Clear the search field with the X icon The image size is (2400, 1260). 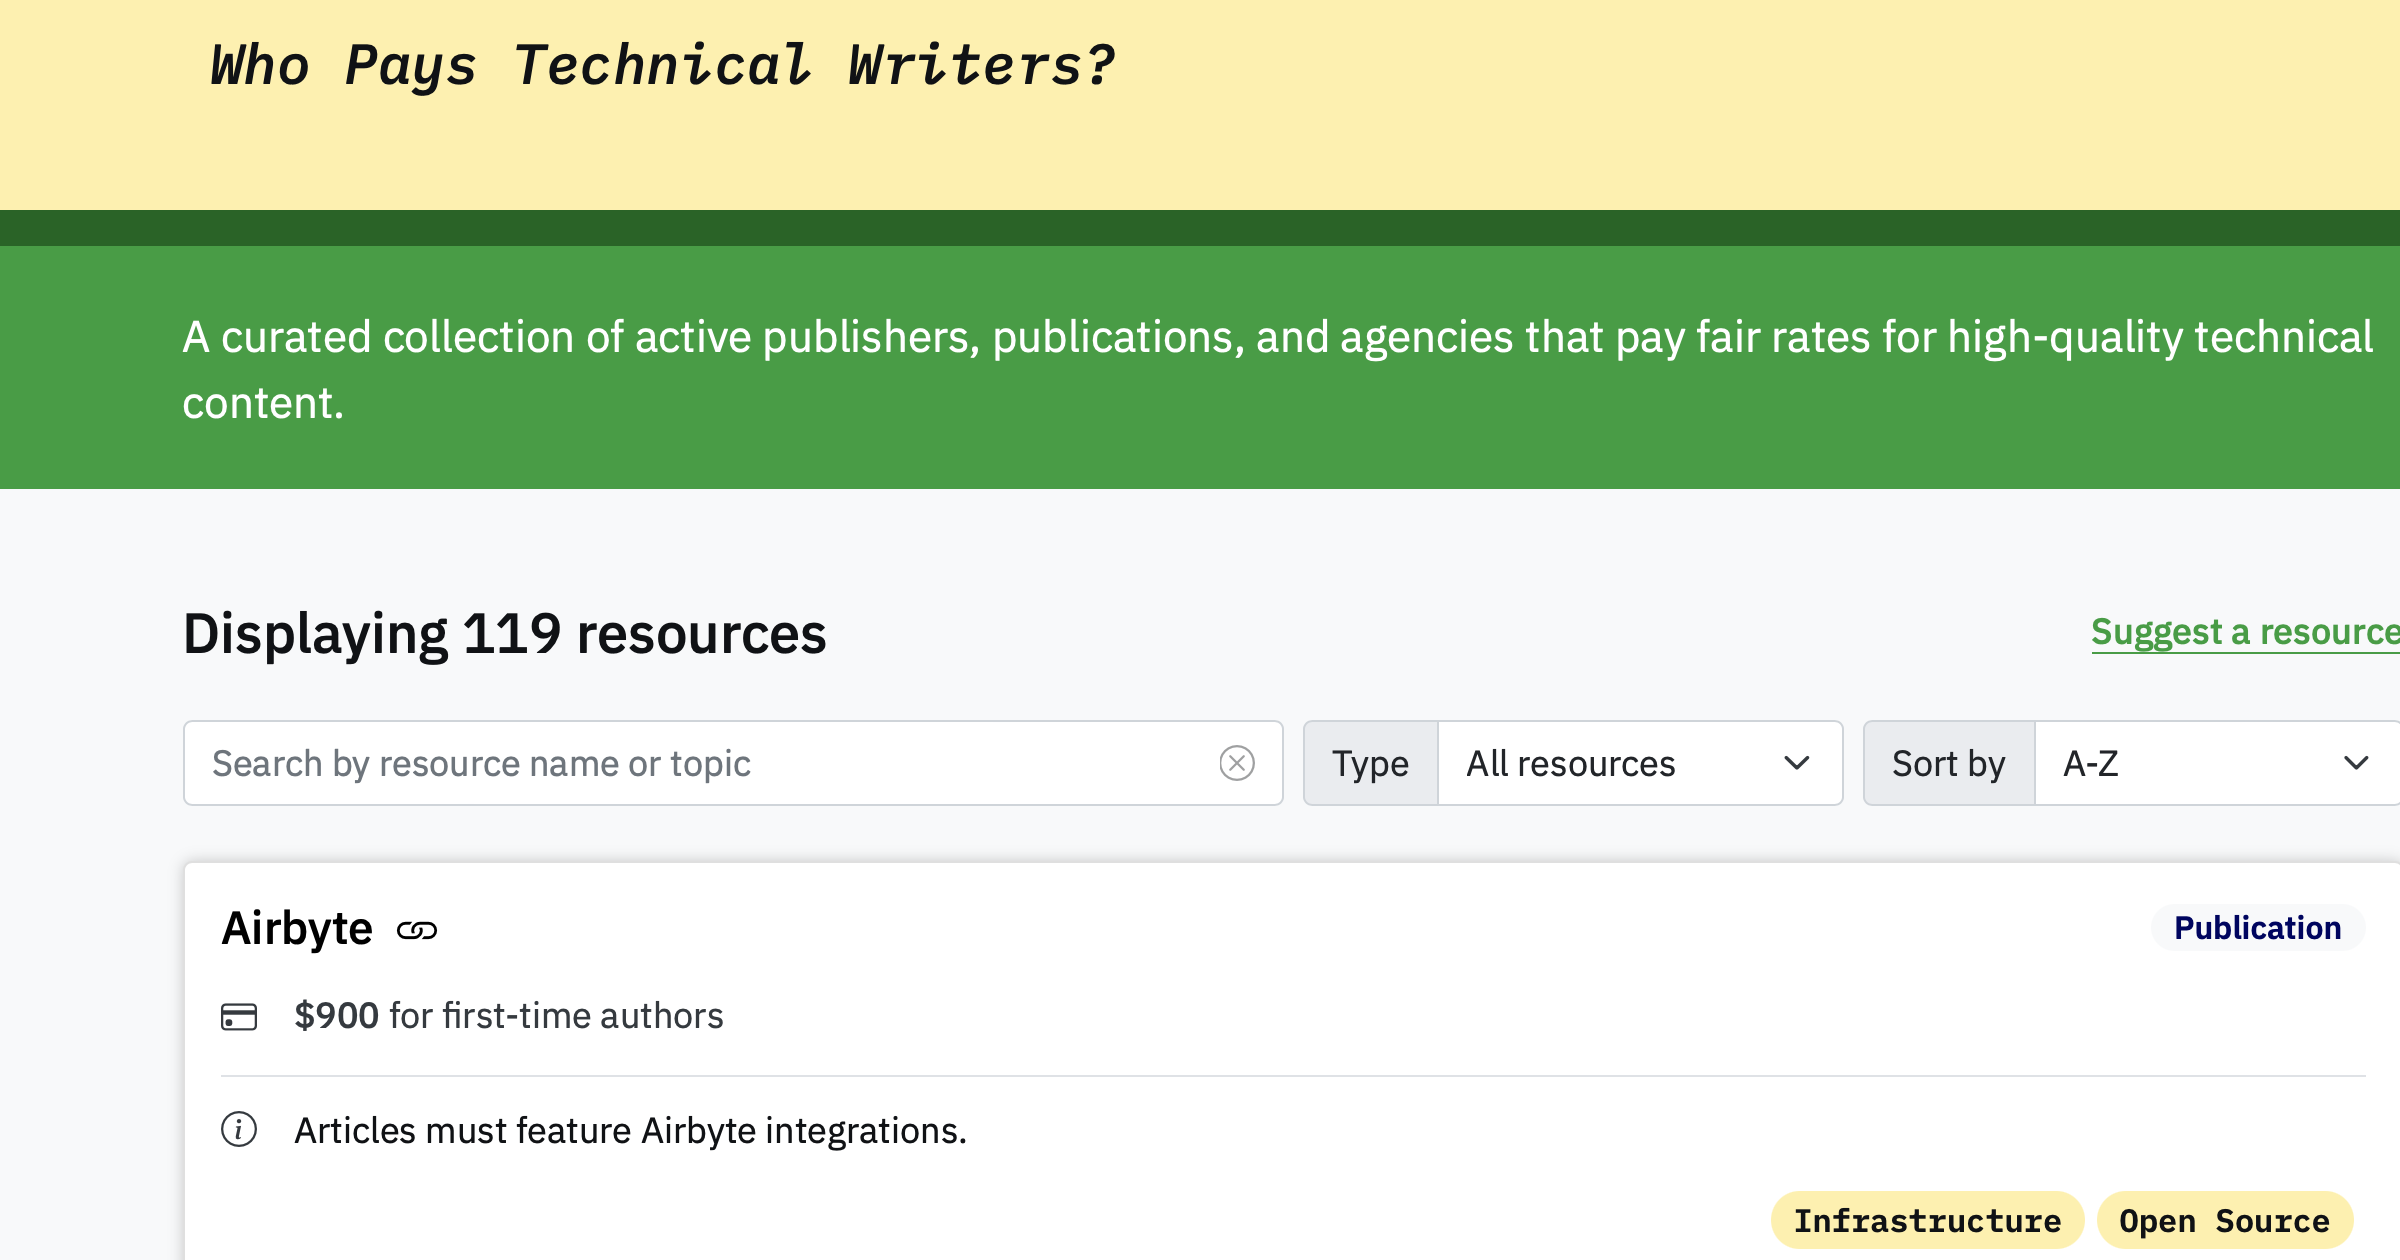click(x=1237, y=763)
